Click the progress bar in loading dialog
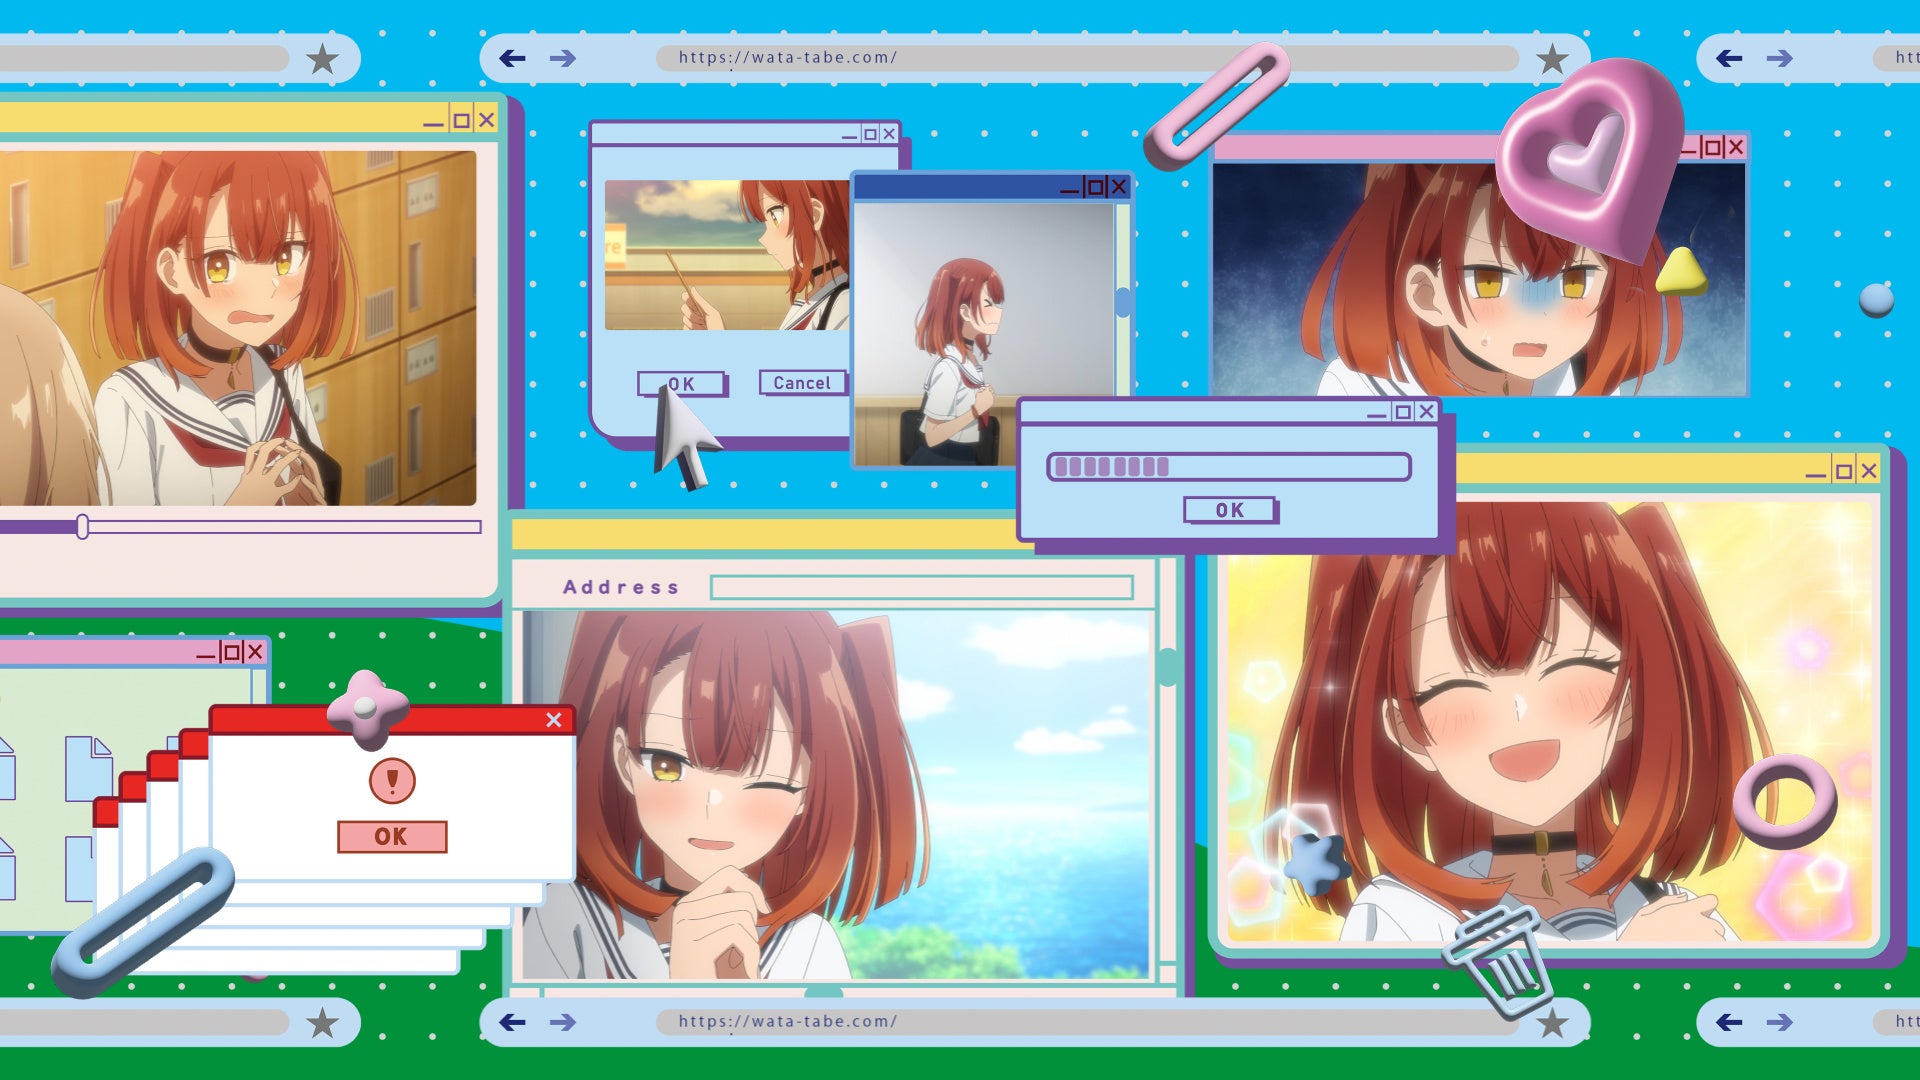Viewport: 1920px width, 1080px height. click(1228, 467)
